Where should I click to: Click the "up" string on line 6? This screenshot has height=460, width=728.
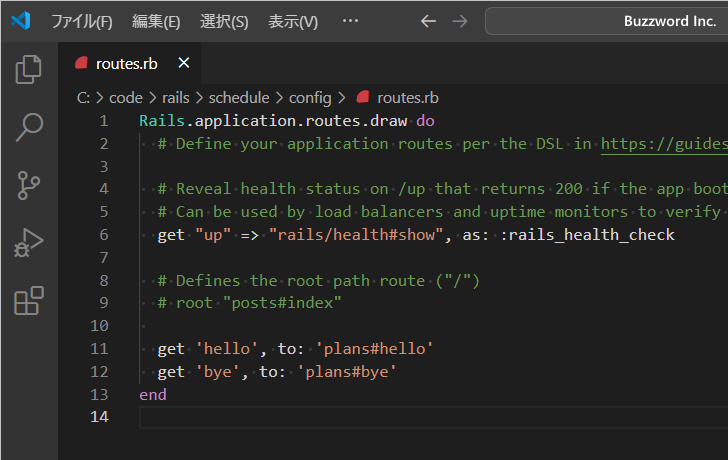pos(213,235)
